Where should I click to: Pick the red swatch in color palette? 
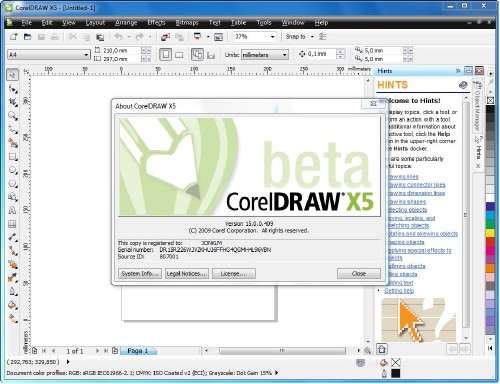click(x=490, y=242)
